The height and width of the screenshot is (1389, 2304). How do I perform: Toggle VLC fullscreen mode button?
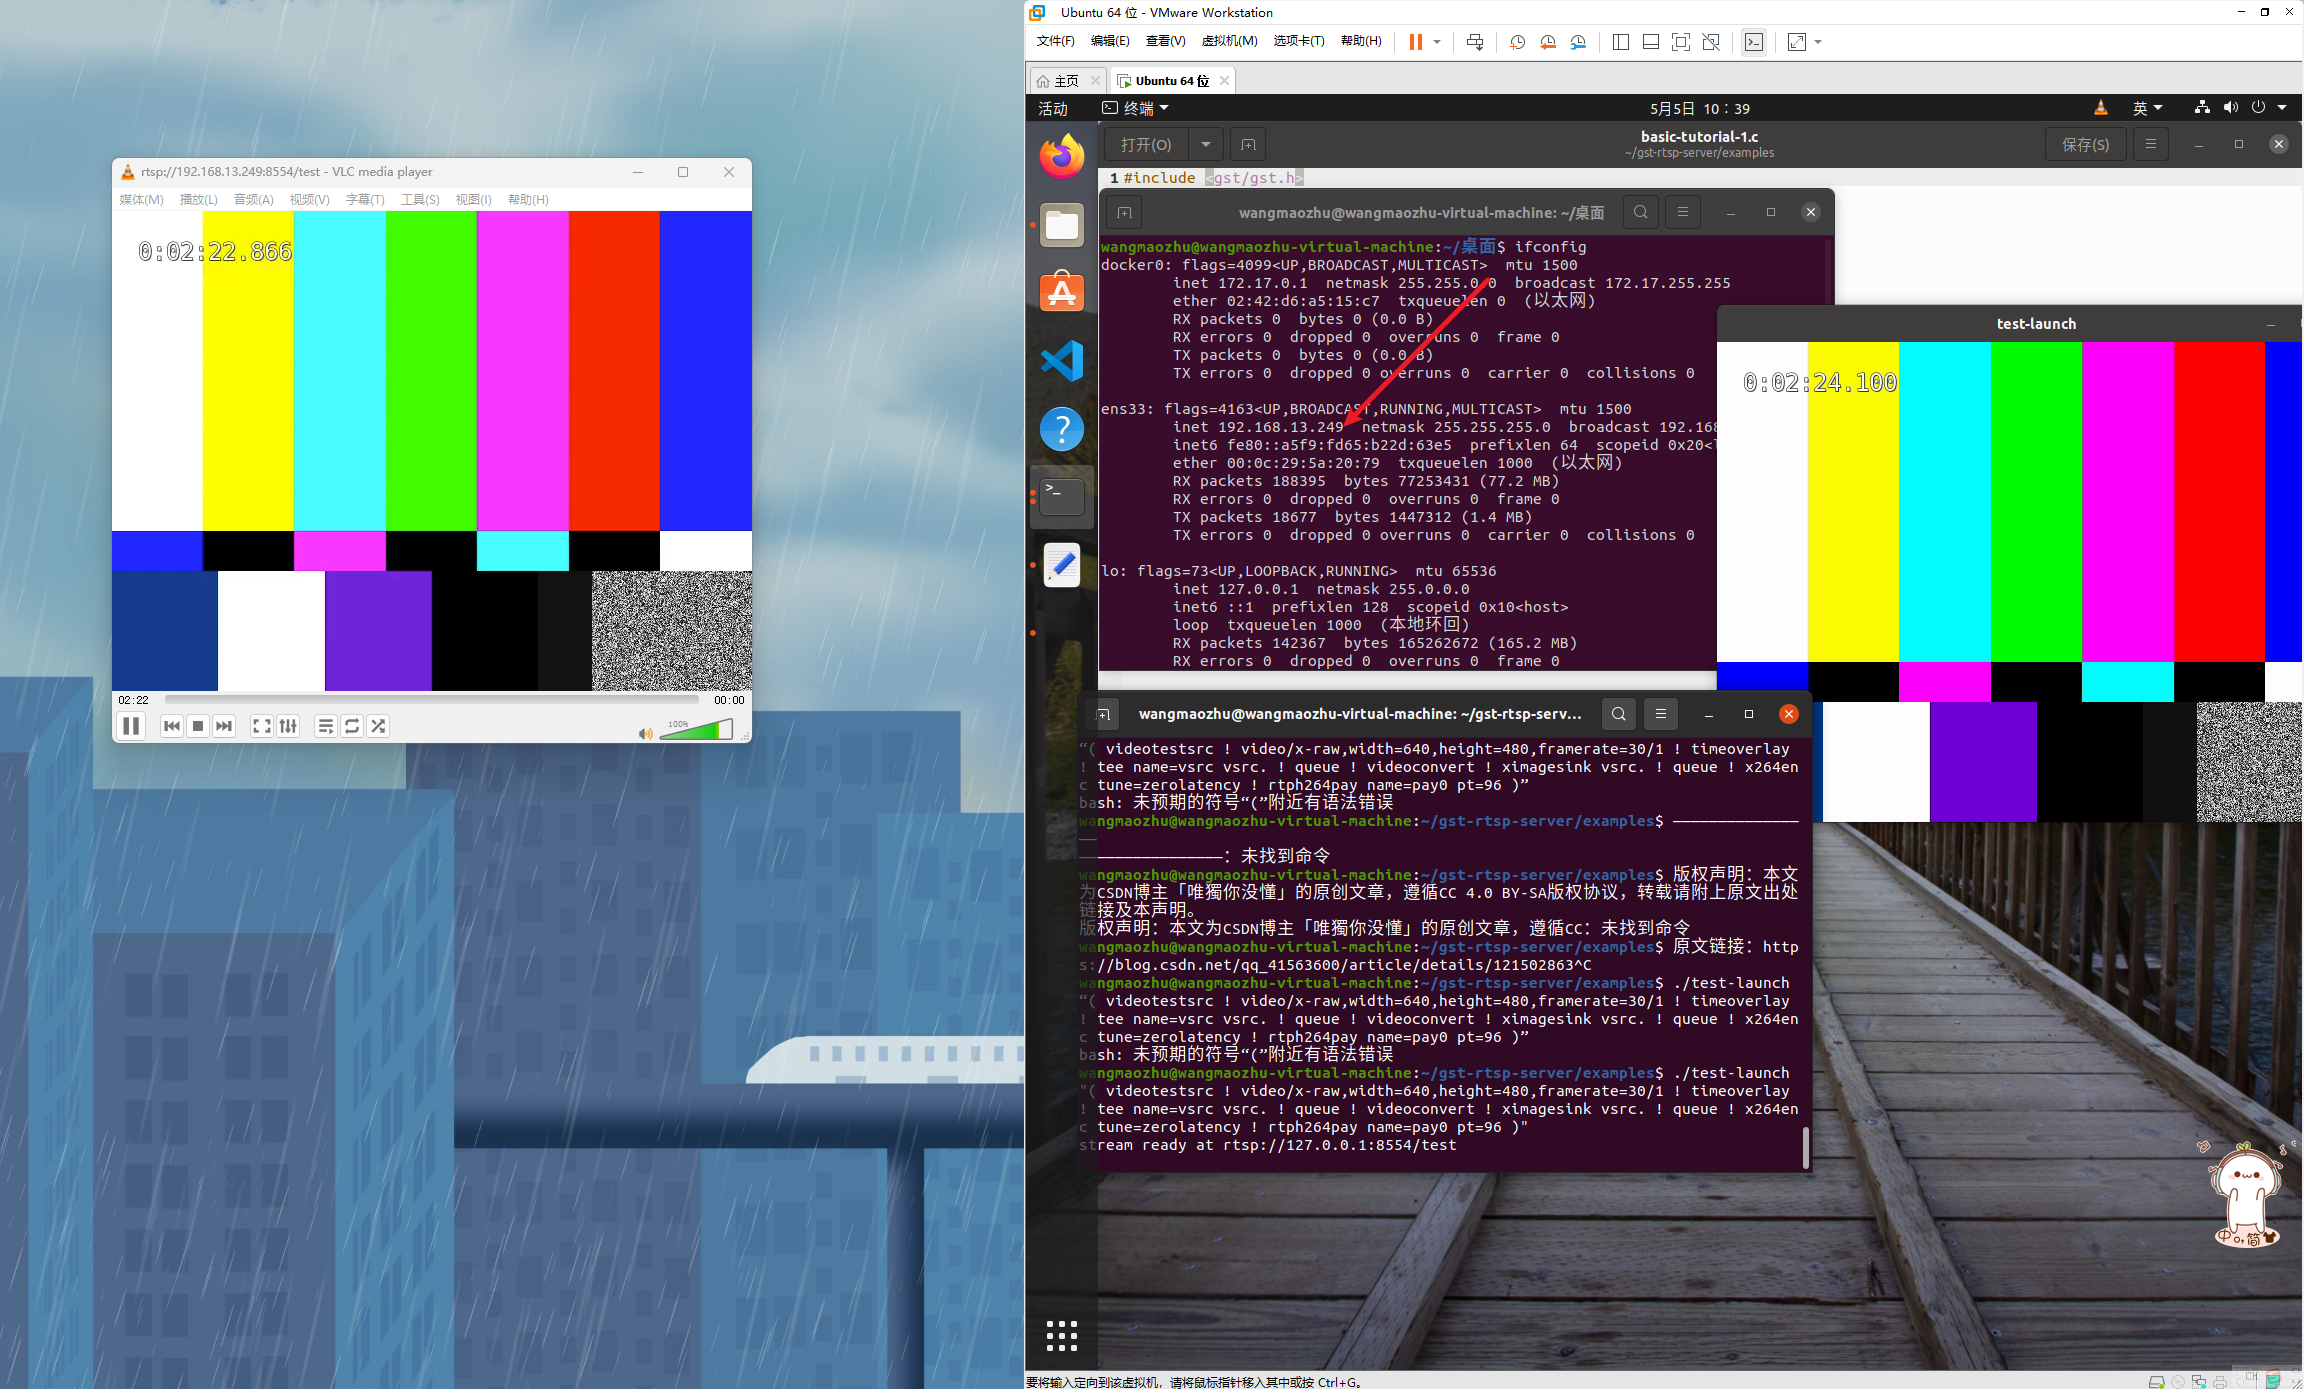click(x=262, y=727)
